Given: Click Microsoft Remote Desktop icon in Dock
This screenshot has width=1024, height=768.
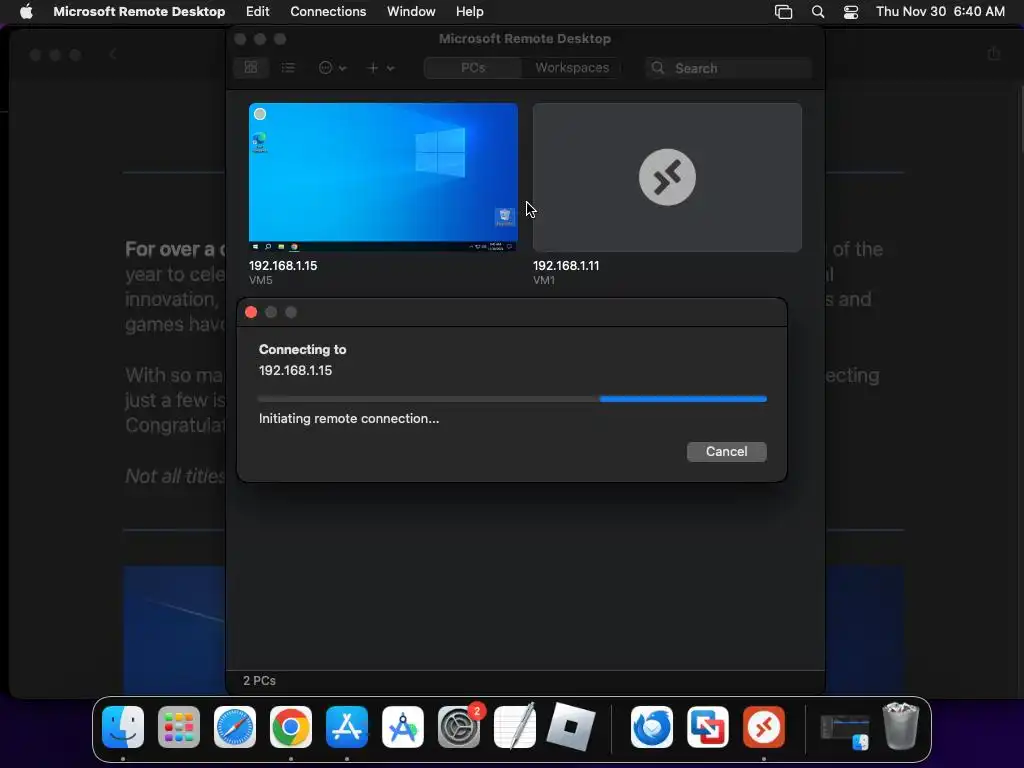Looking at the screenshot, I should click(x=763, y=727).
